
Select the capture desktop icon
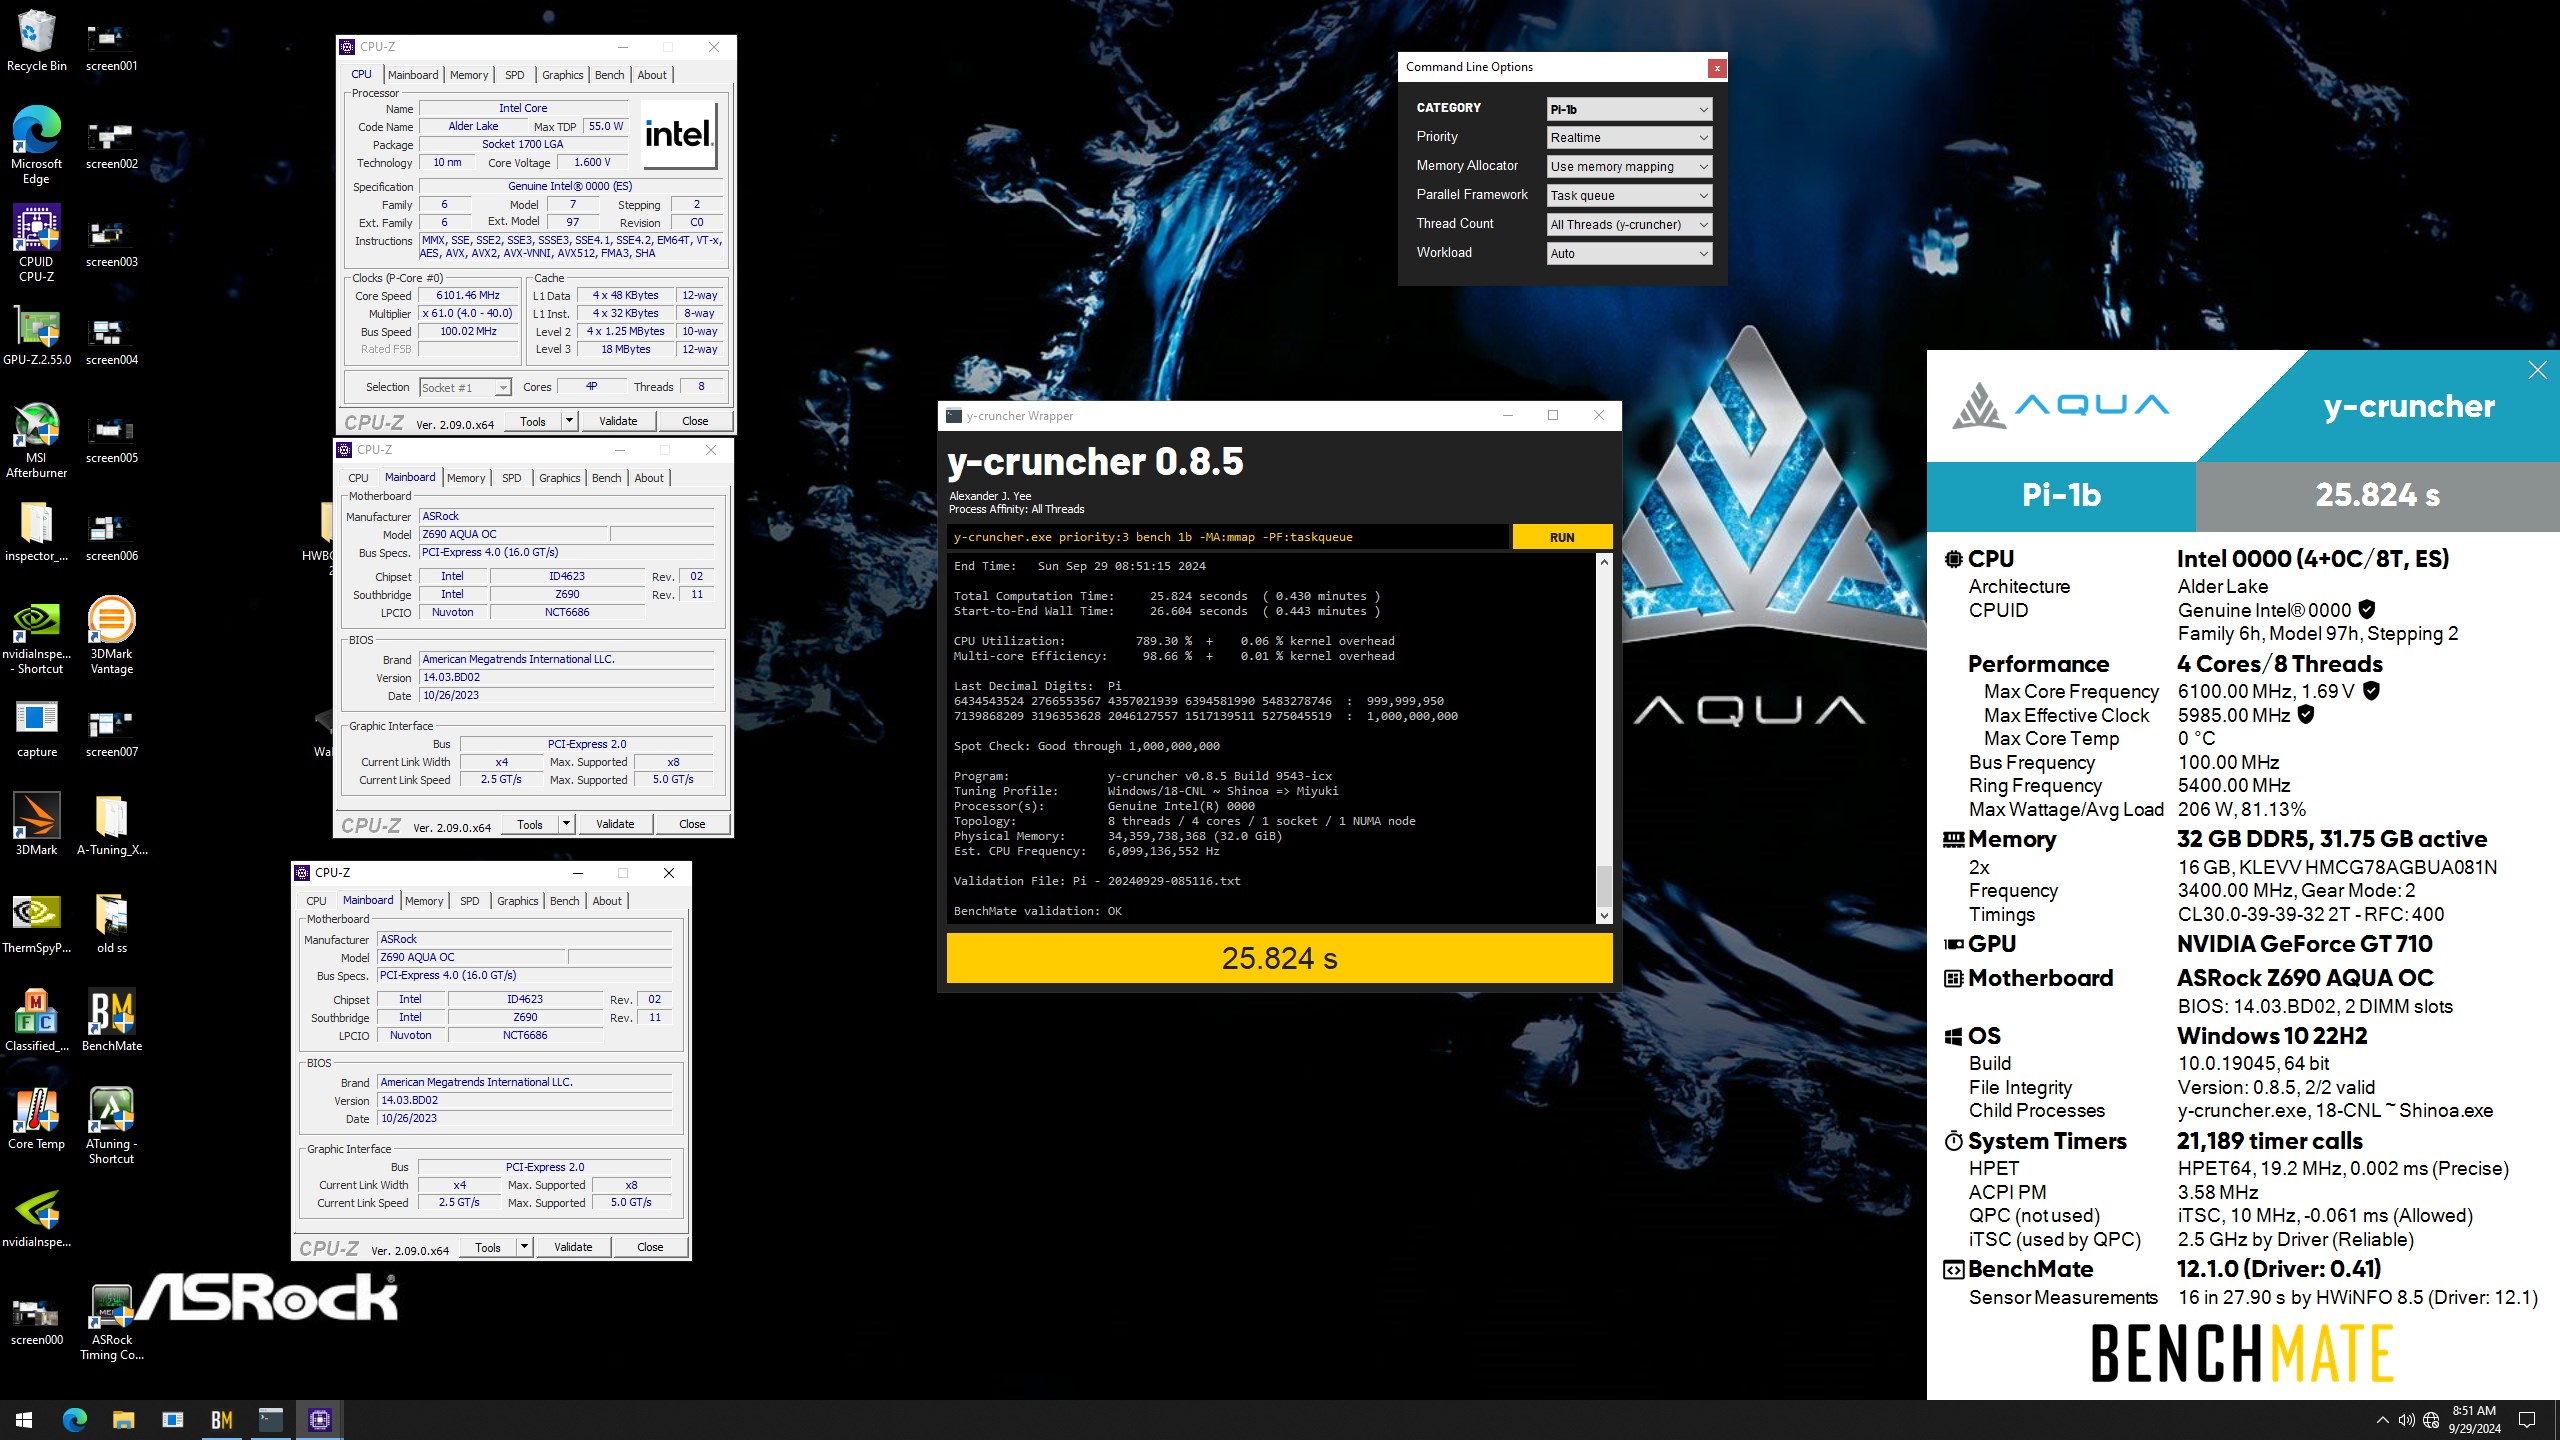(36, 728)
